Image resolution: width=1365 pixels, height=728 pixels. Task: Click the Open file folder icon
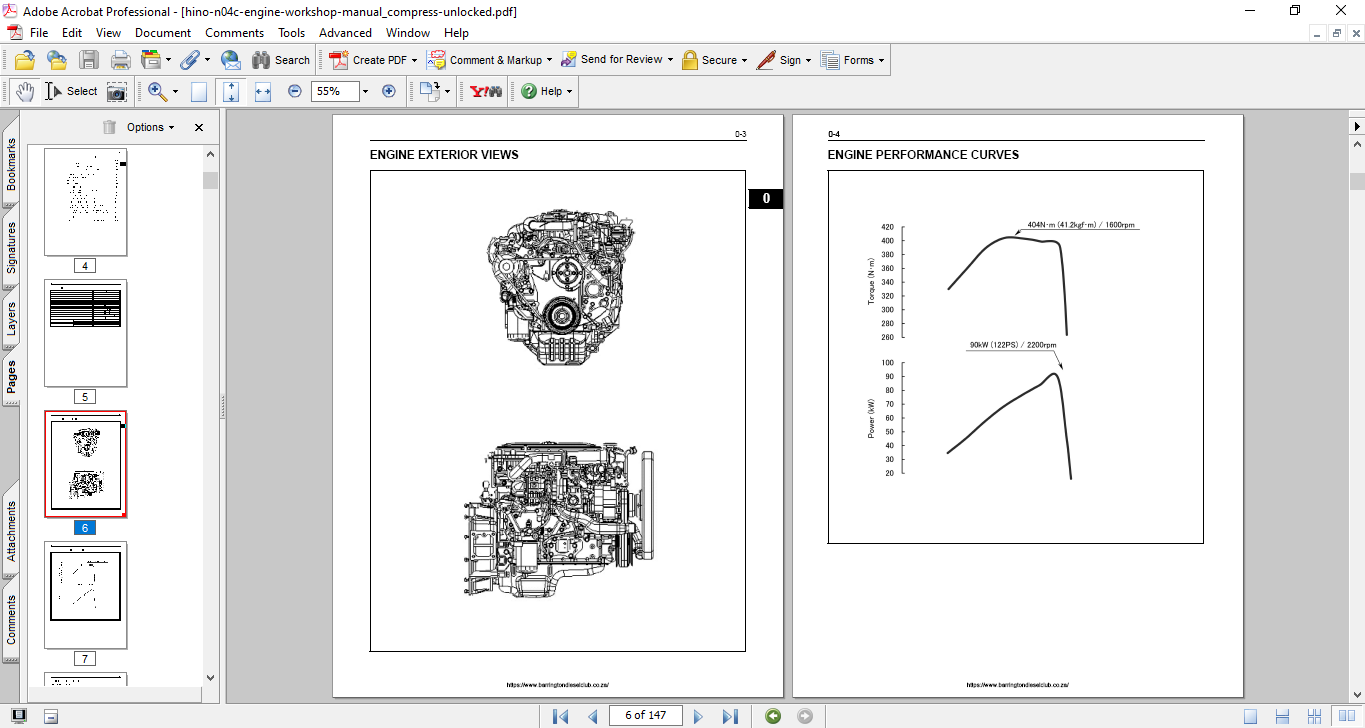(x=24, y=60)
